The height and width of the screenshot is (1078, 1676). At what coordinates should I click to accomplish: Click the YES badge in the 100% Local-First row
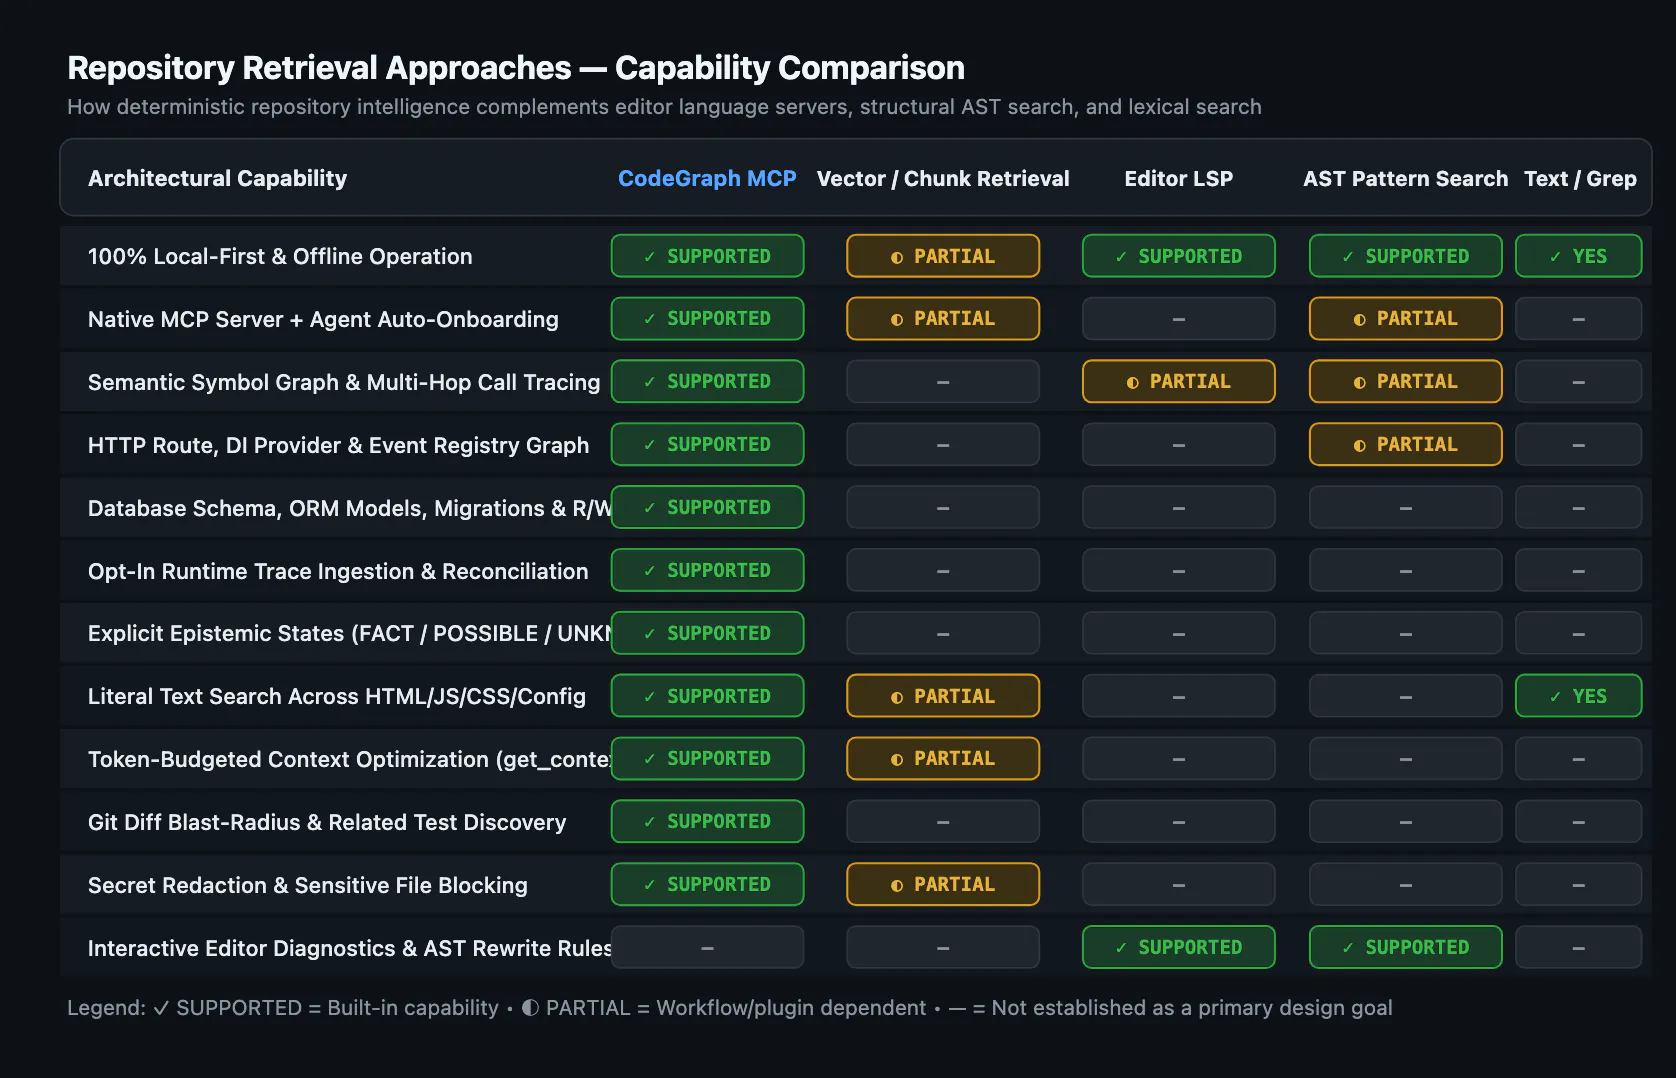click(1578, 256)
